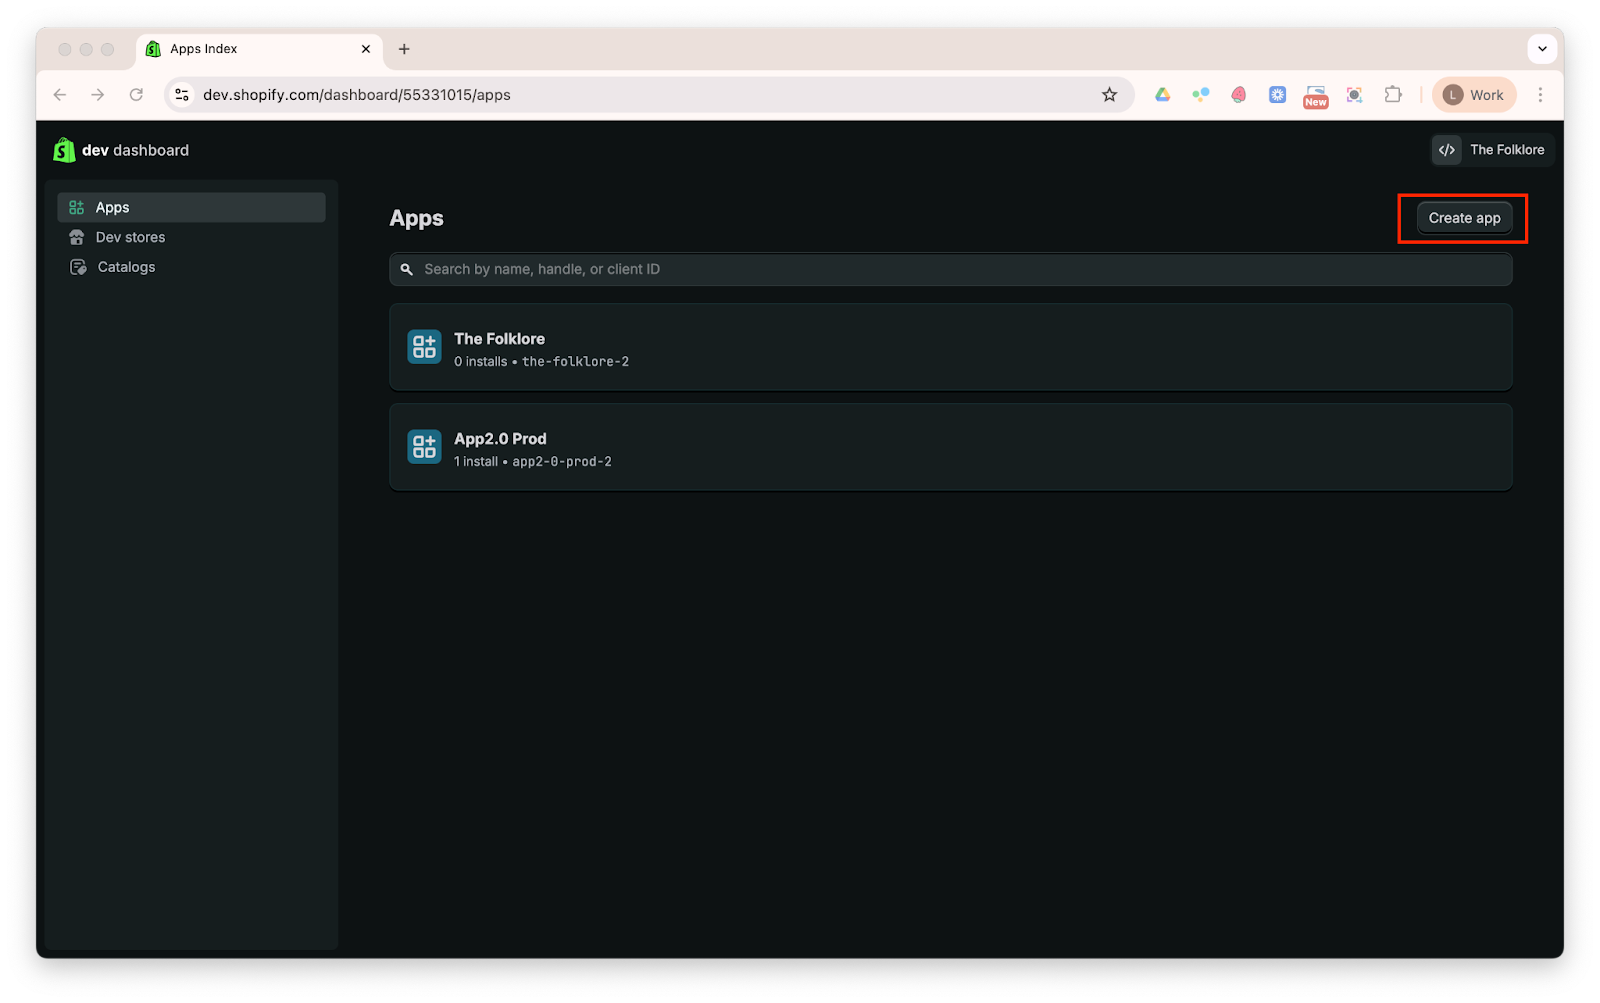Focus the search by name field

click(x=950, y=269)
